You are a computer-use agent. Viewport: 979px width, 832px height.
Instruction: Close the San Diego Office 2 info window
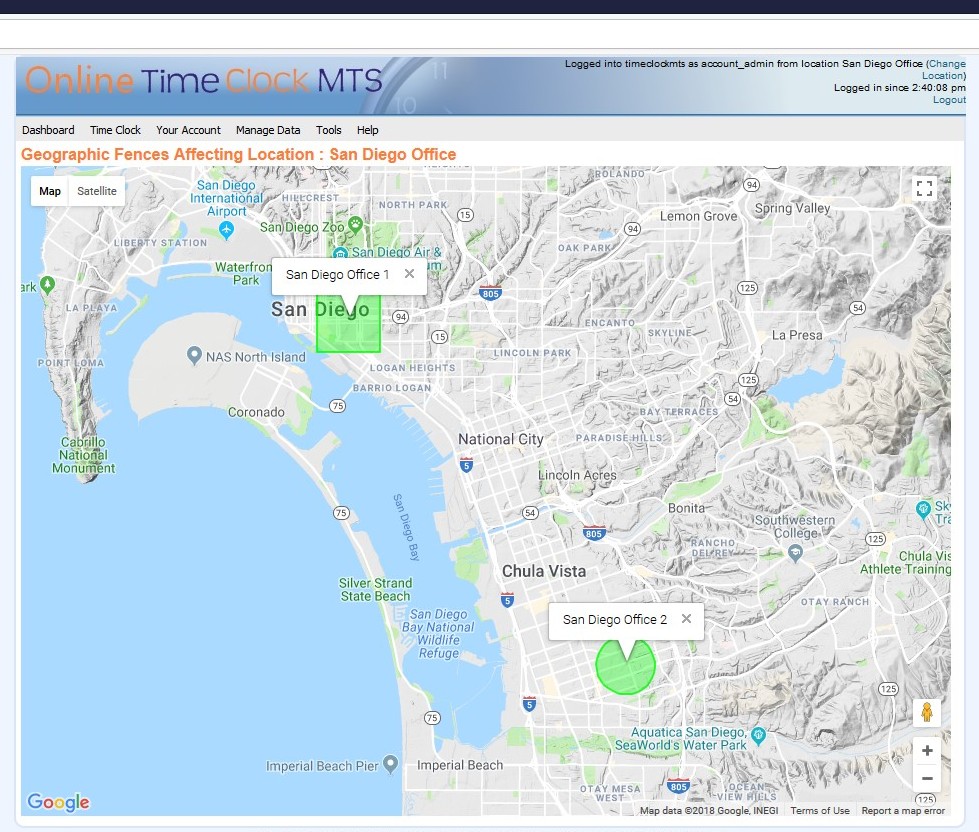[x=686, y=619]
